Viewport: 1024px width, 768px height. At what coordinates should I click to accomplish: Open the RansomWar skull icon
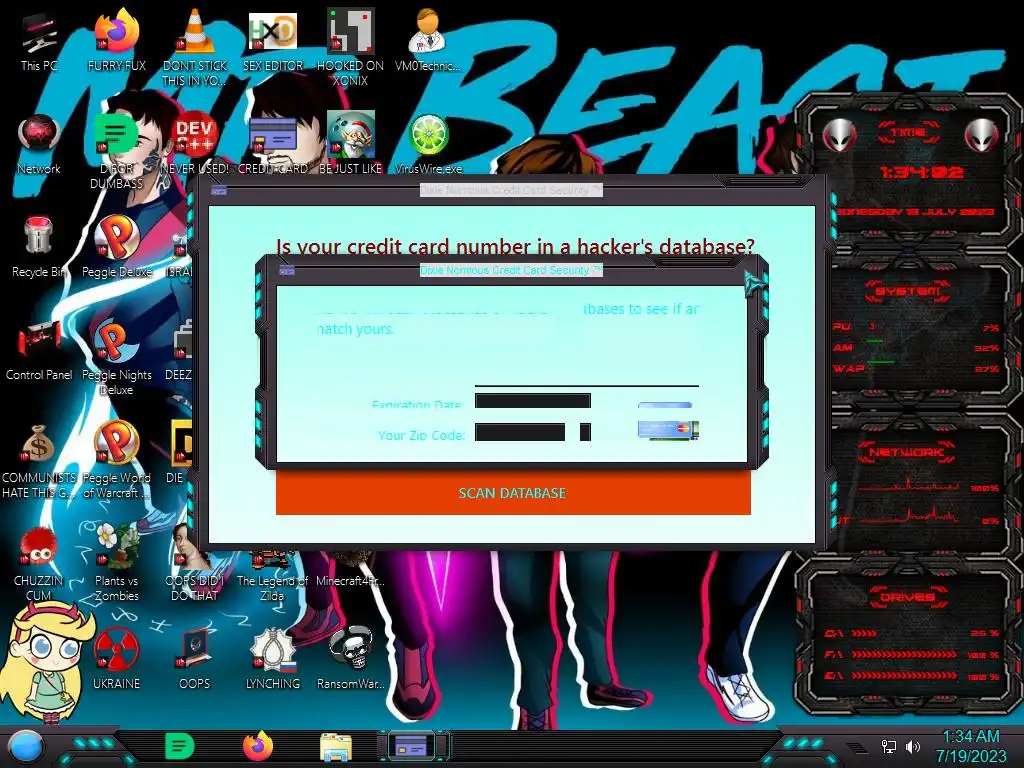click(350, 658)
